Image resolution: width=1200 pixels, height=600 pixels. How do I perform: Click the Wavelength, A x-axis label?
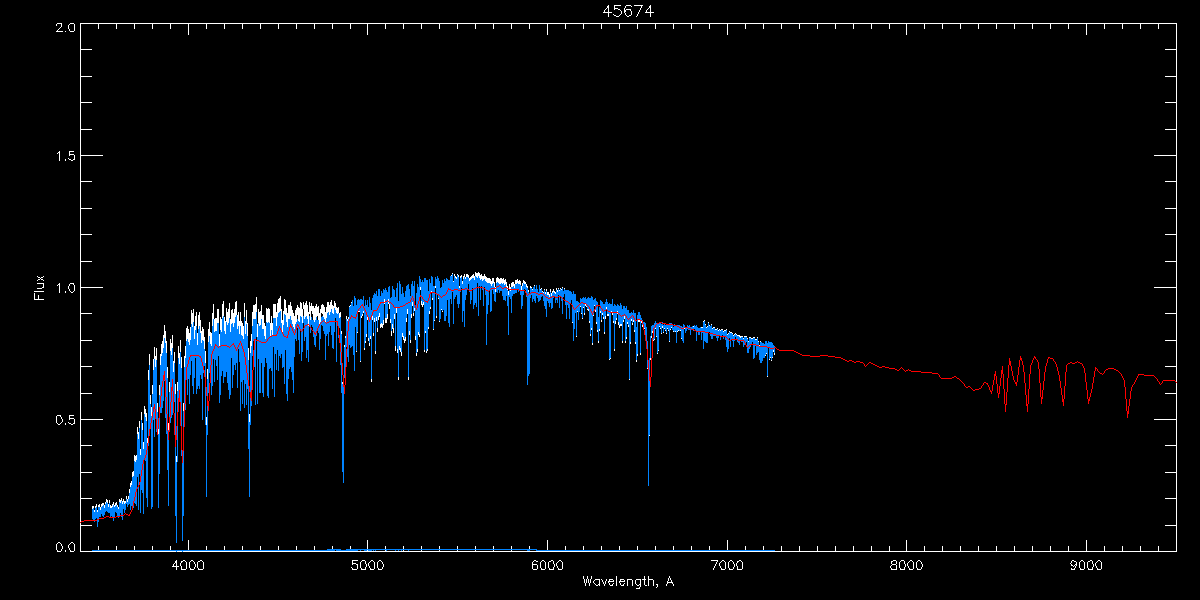(x=628, y=581)
